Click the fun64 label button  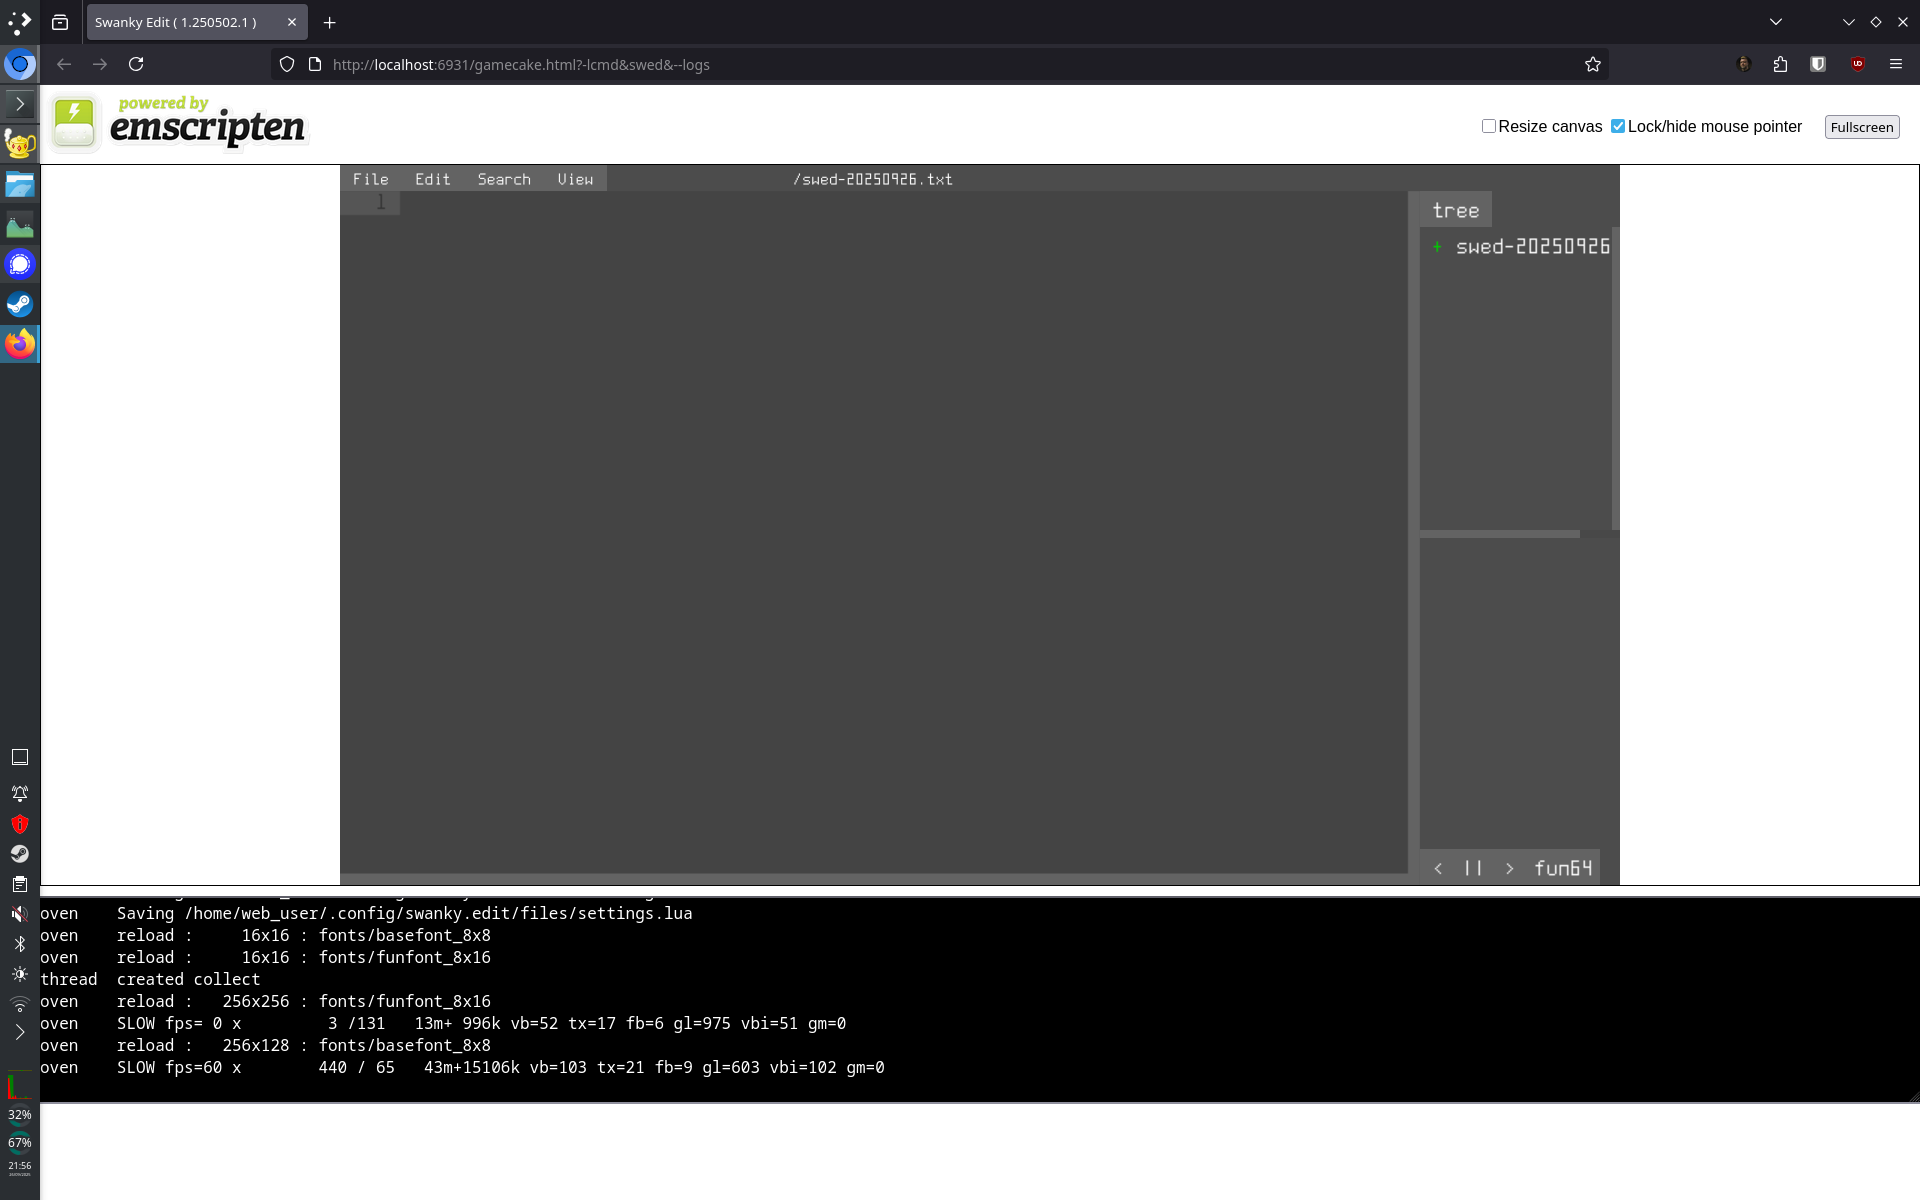[1563, 868]
